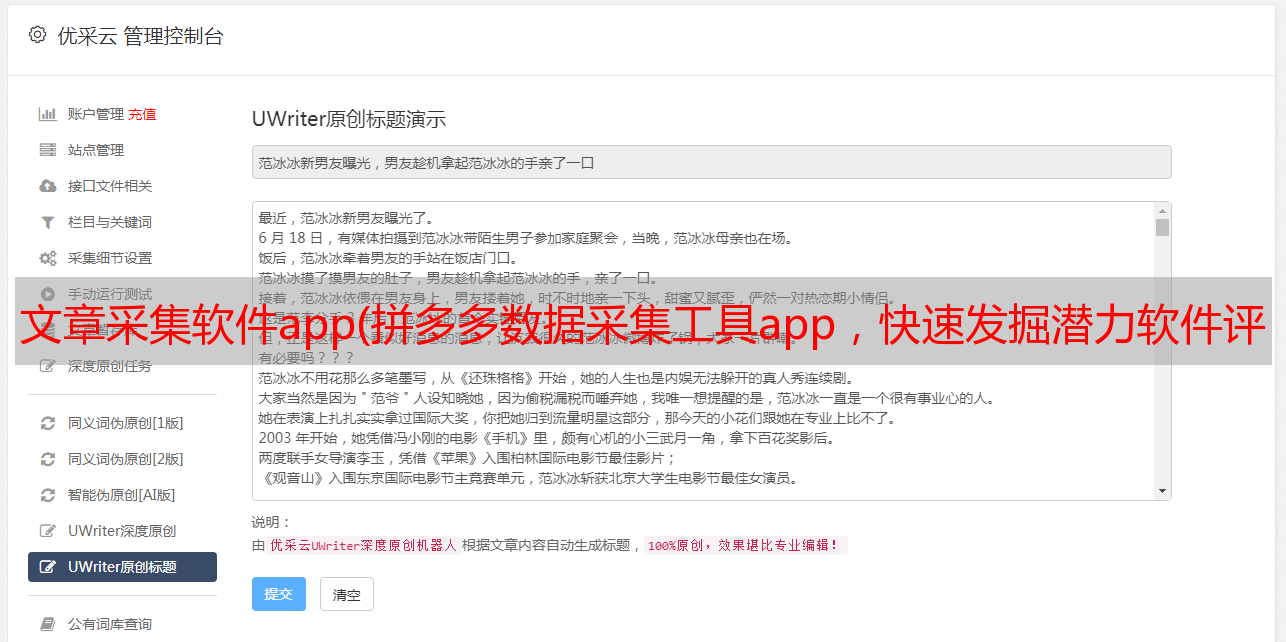This screenshot has height=642, width=1286.
Task: Click the book icon for 公有词库查询
Action: [47, 624]
